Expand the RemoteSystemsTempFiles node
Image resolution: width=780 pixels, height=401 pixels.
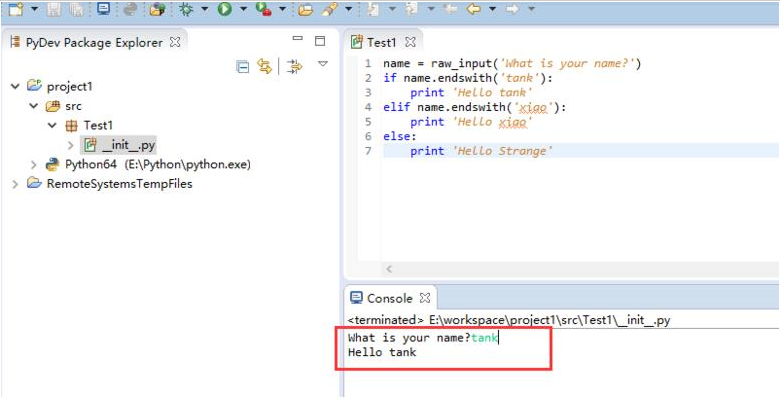coord(15,184)
